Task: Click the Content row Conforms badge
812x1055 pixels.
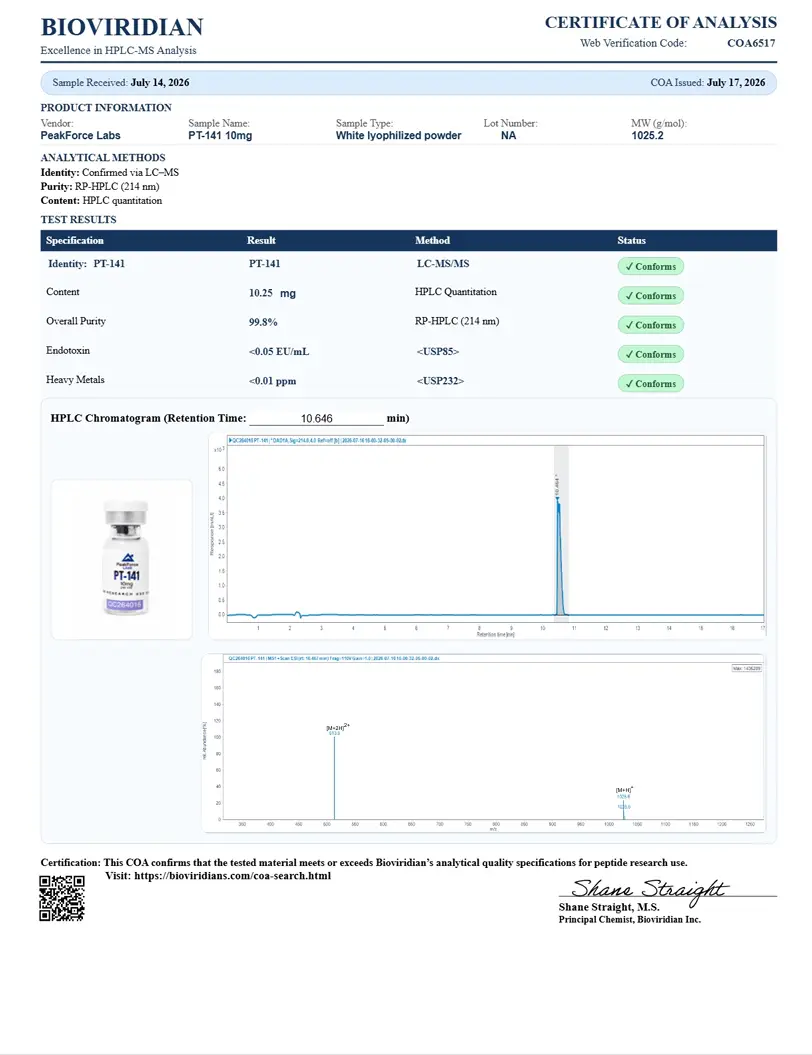Action: [651, 295]
